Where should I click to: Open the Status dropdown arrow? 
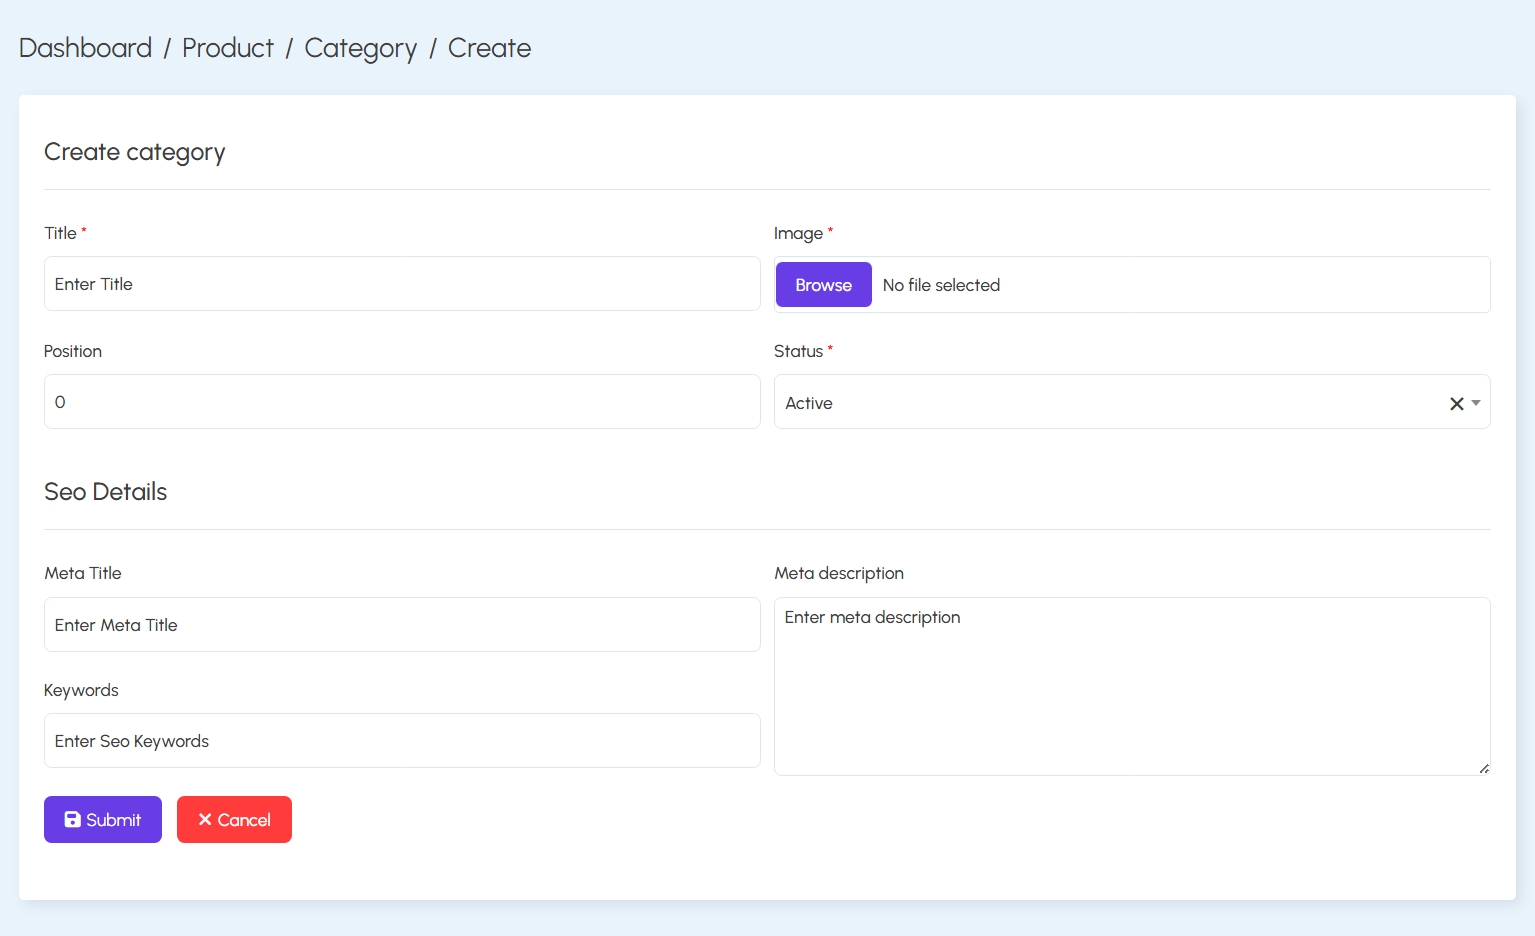[1476, 403]
